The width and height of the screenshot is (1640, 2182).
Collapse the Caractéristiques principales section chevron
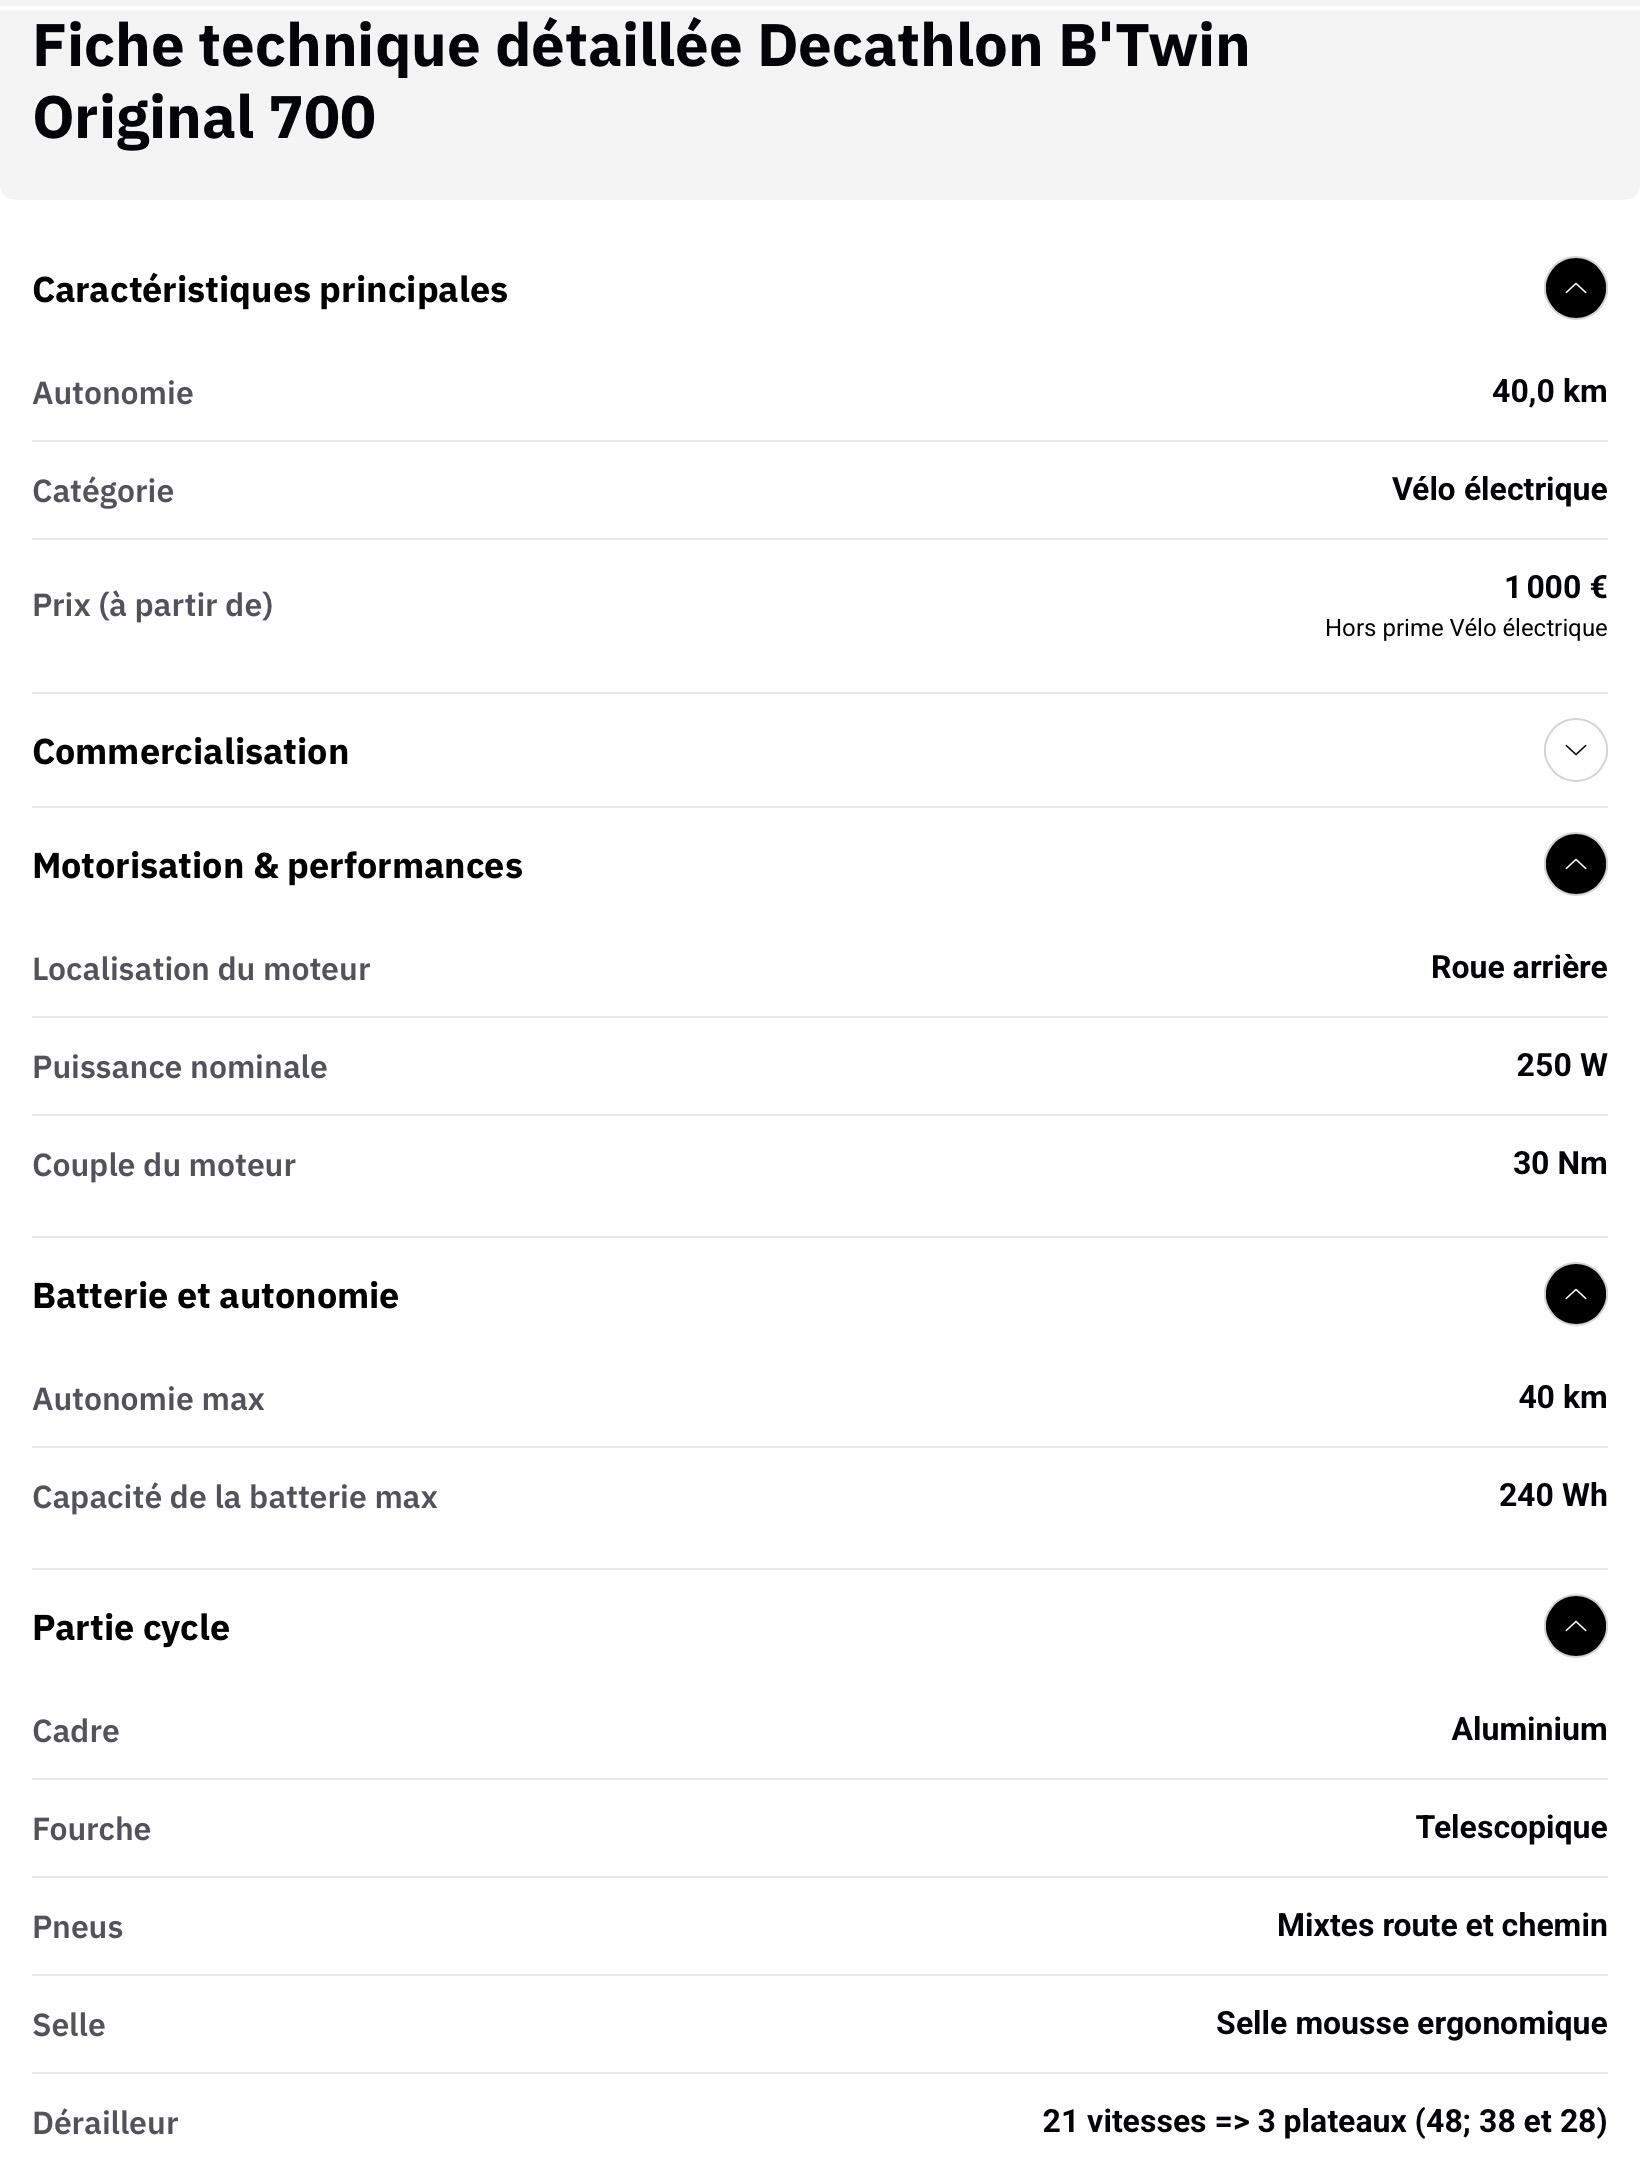(x=1575, y=288)
